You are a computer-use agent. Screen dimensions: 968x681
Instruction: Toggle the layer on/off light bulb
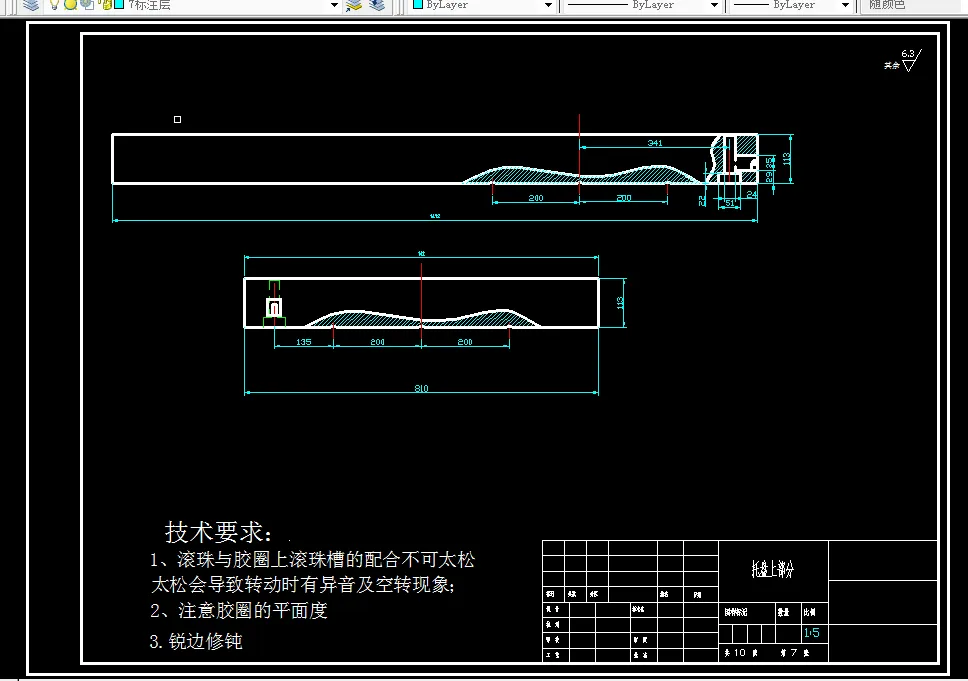(x=54, y=4)
